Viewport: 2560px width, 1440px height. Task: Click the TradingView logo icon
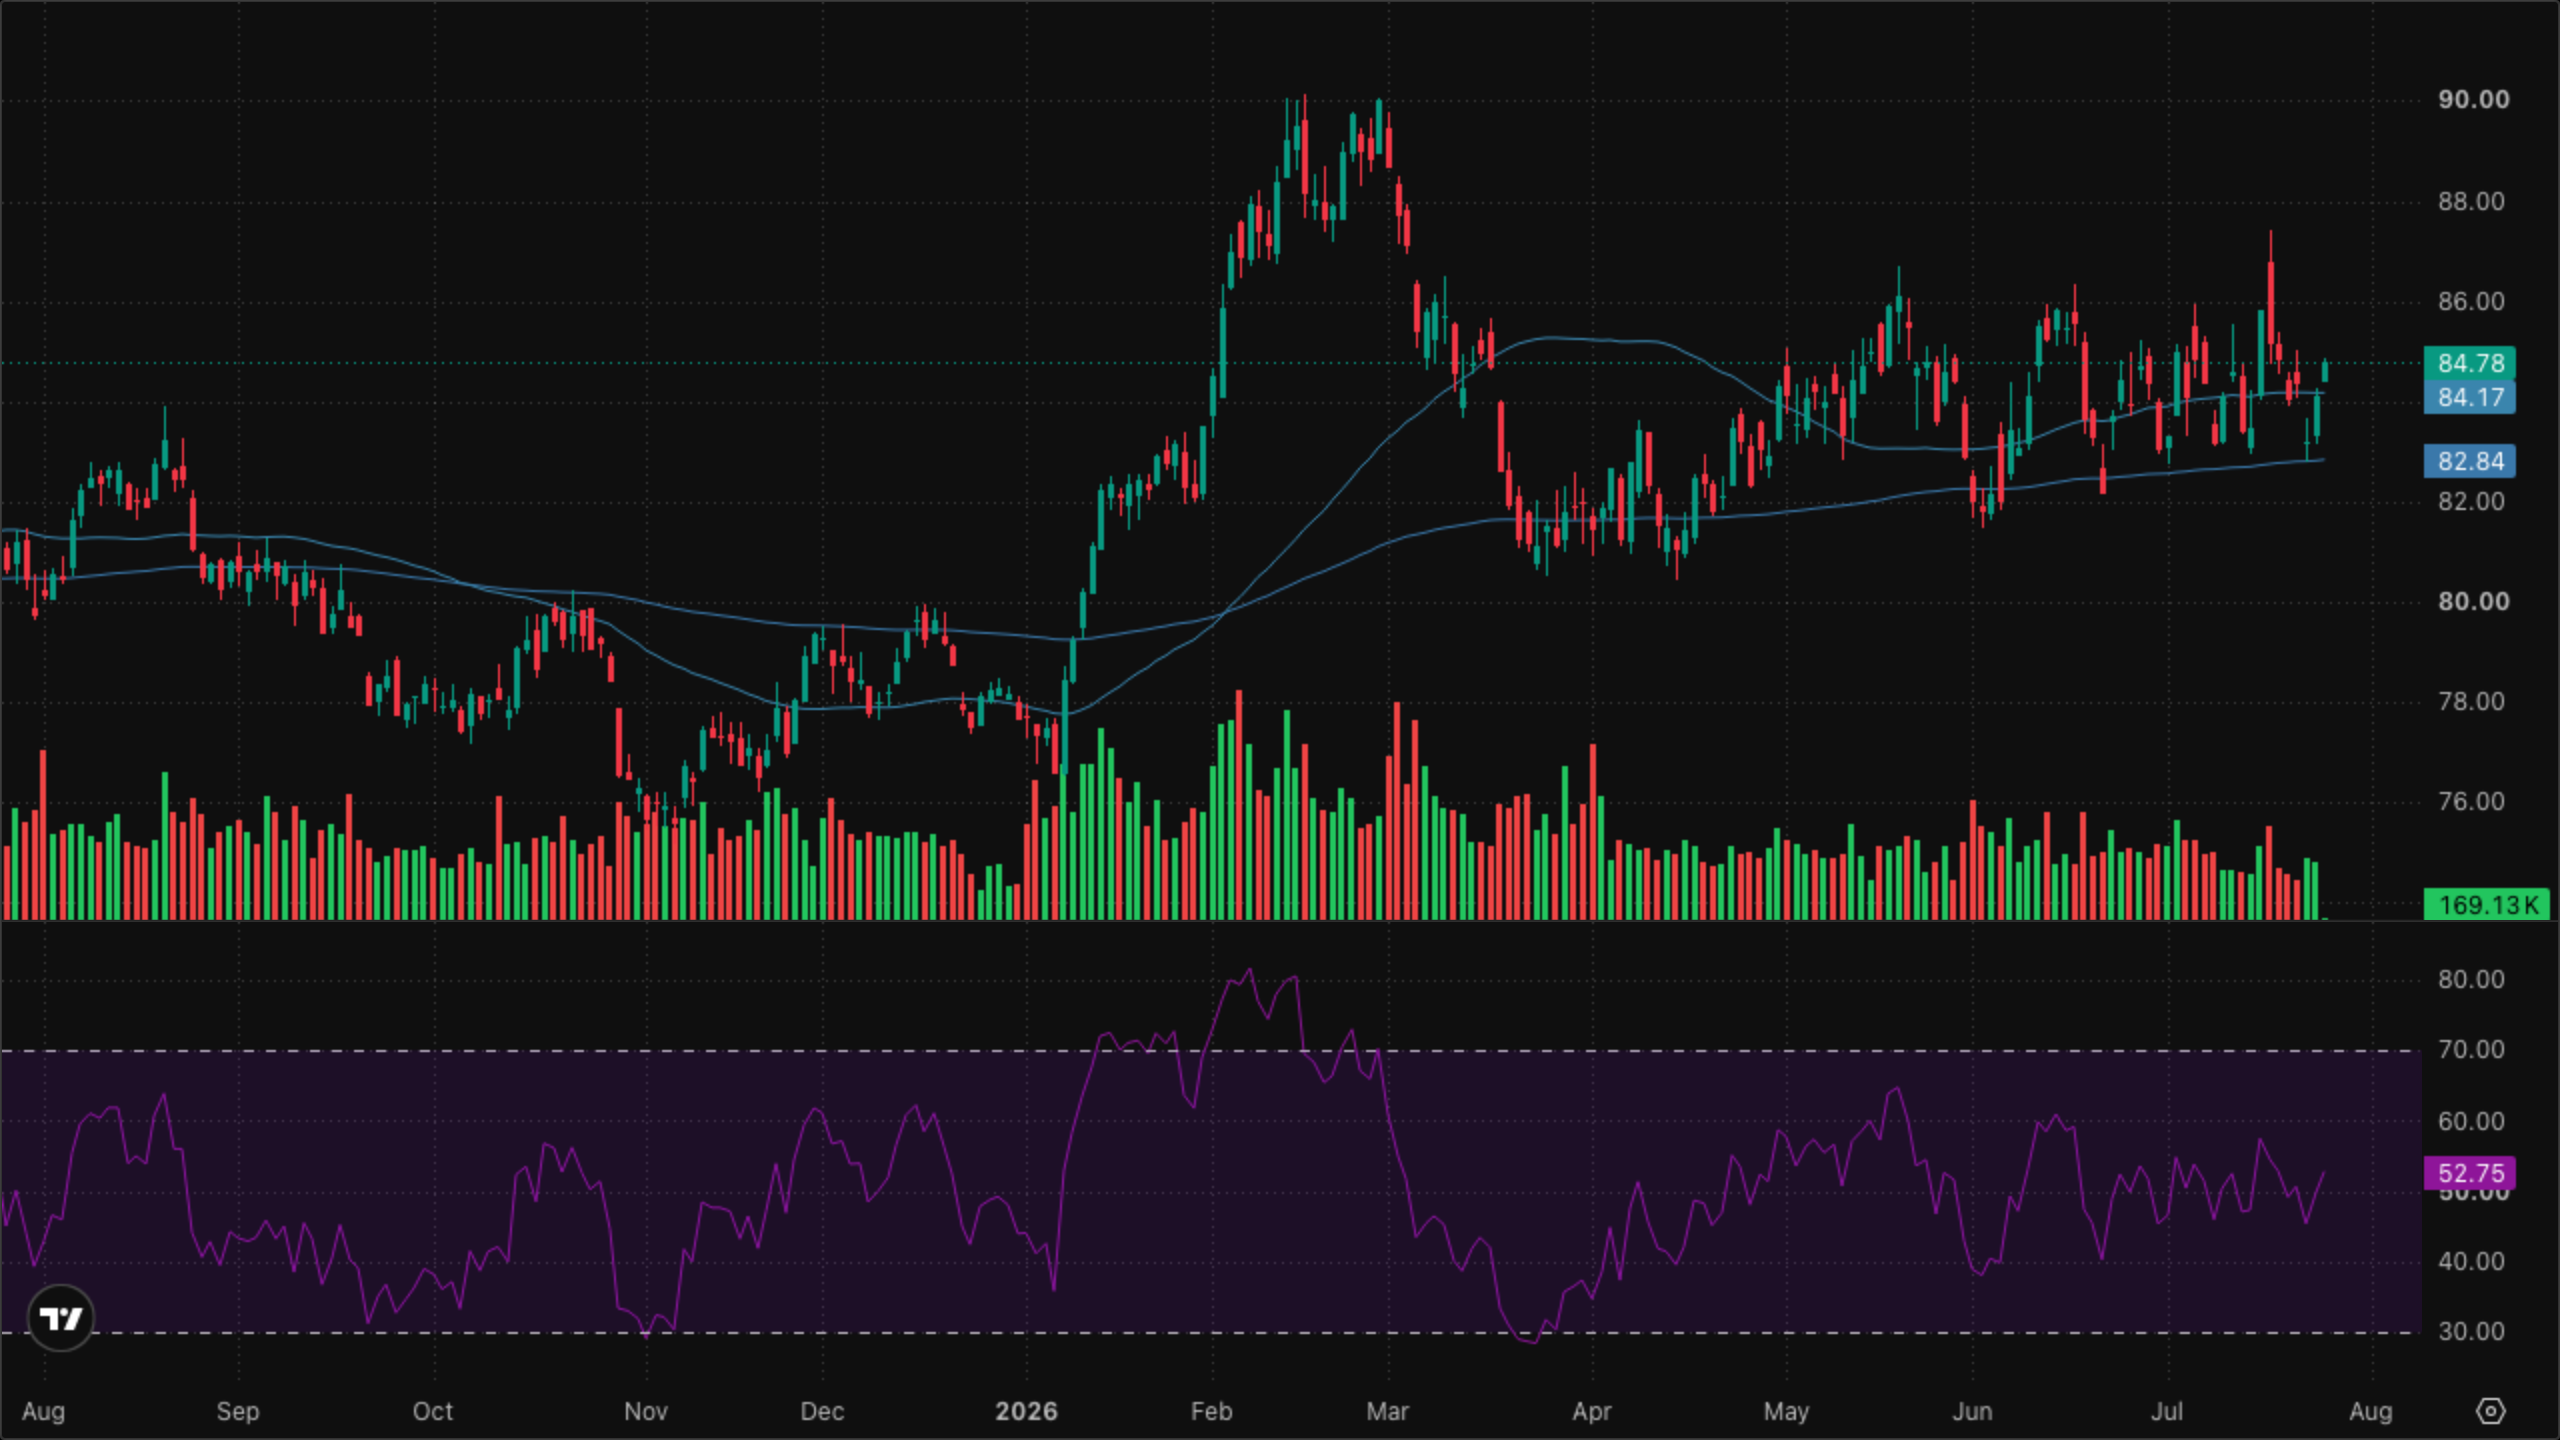tap(61, 1318)
